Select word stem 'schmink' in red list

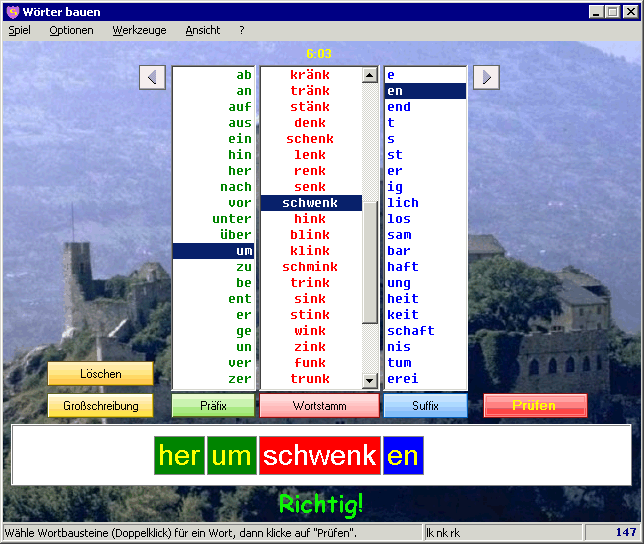click(311, 267)
